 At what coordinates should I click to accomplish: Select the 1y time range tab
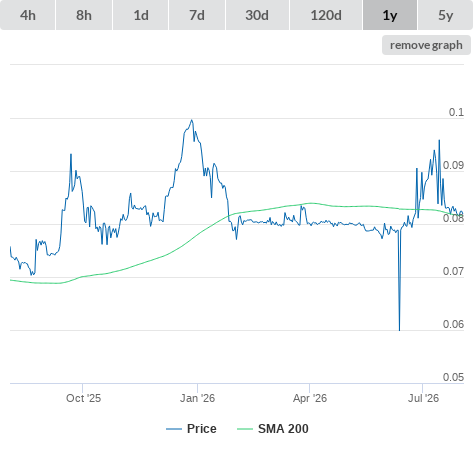point(390,15)
